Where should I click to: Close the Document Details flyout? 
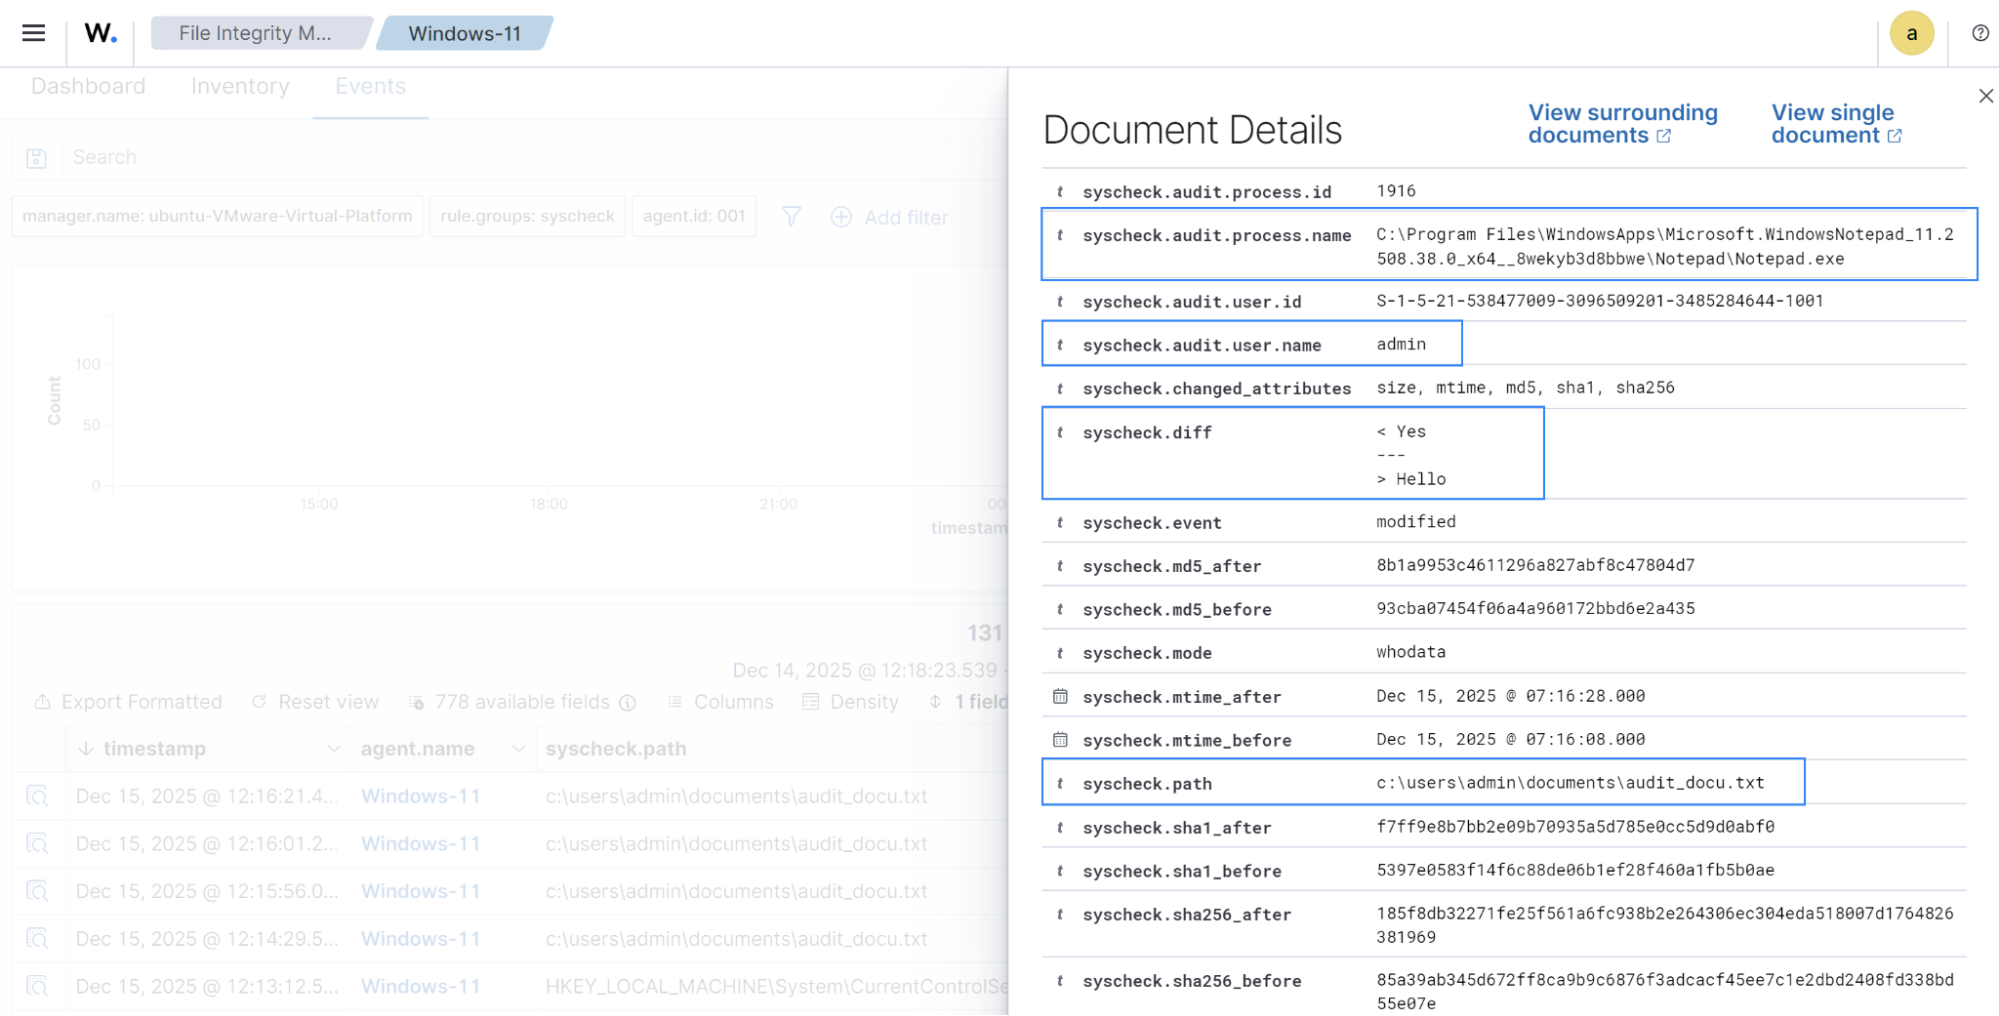[1985, 96]
